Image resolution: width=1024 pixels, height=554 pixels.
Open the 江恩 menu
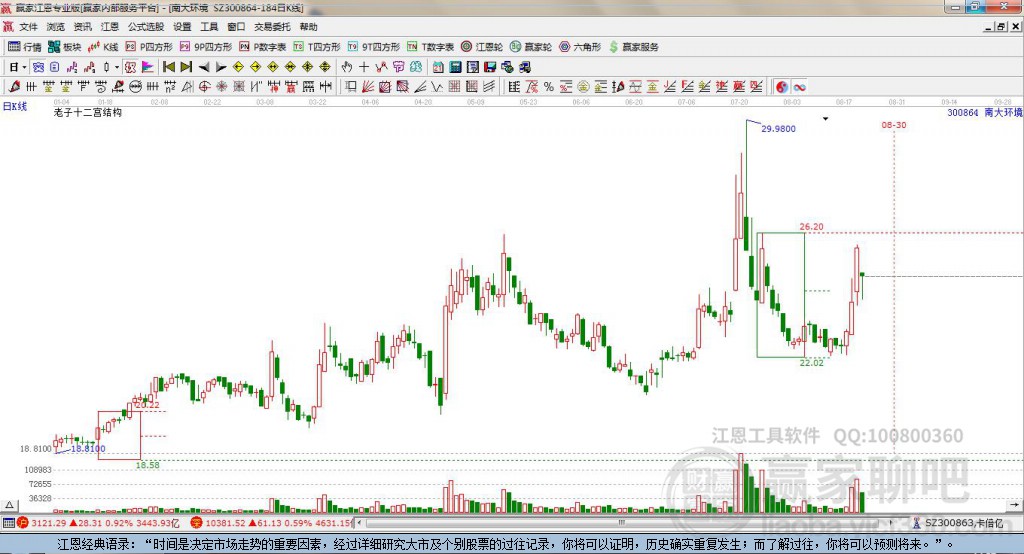click(x=110, y=27)
